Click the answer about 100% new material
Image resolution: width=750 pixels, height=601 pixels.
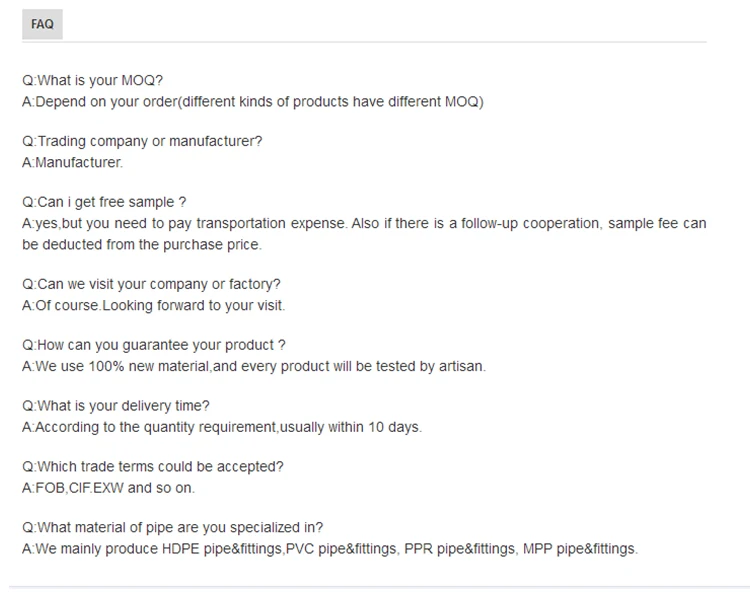click(254, 367)
